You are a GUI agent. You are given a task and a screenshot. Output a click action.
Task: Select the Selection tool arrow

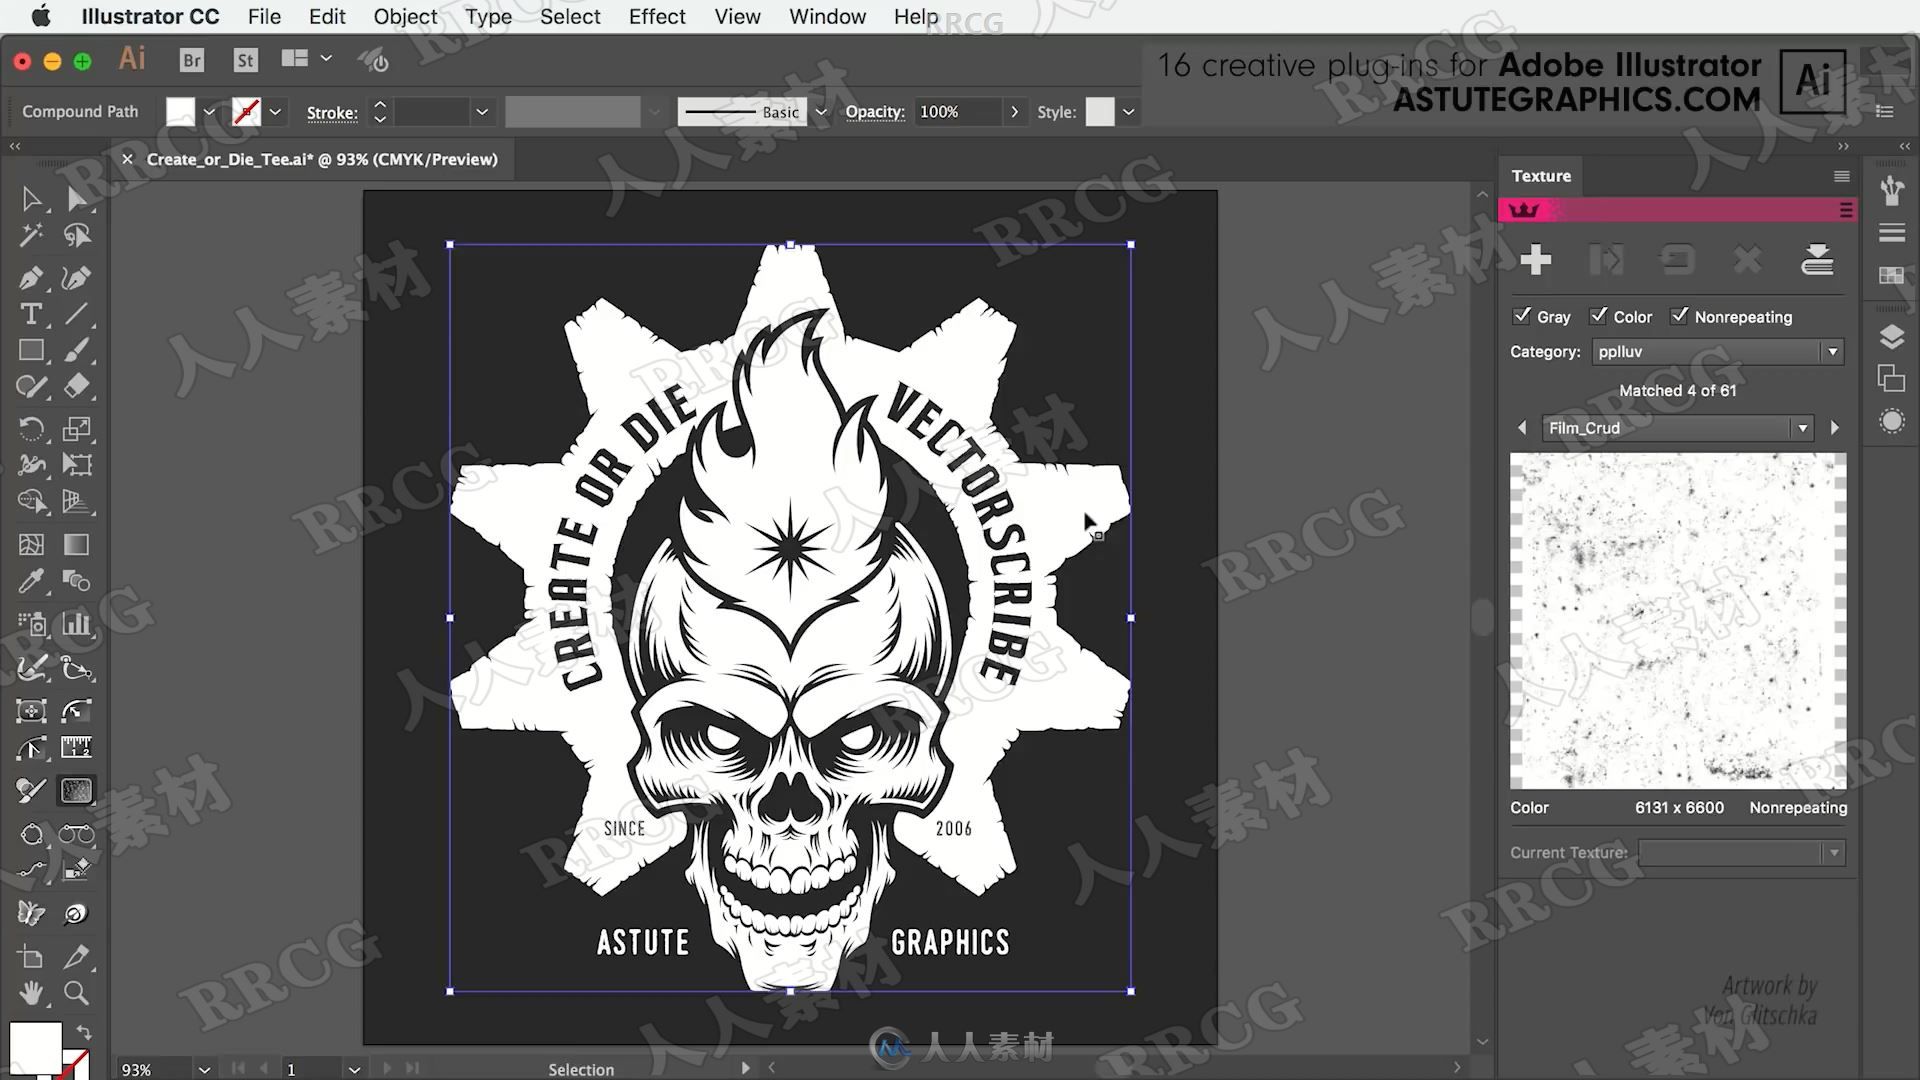pyautogui.click(x=31, y=198)
